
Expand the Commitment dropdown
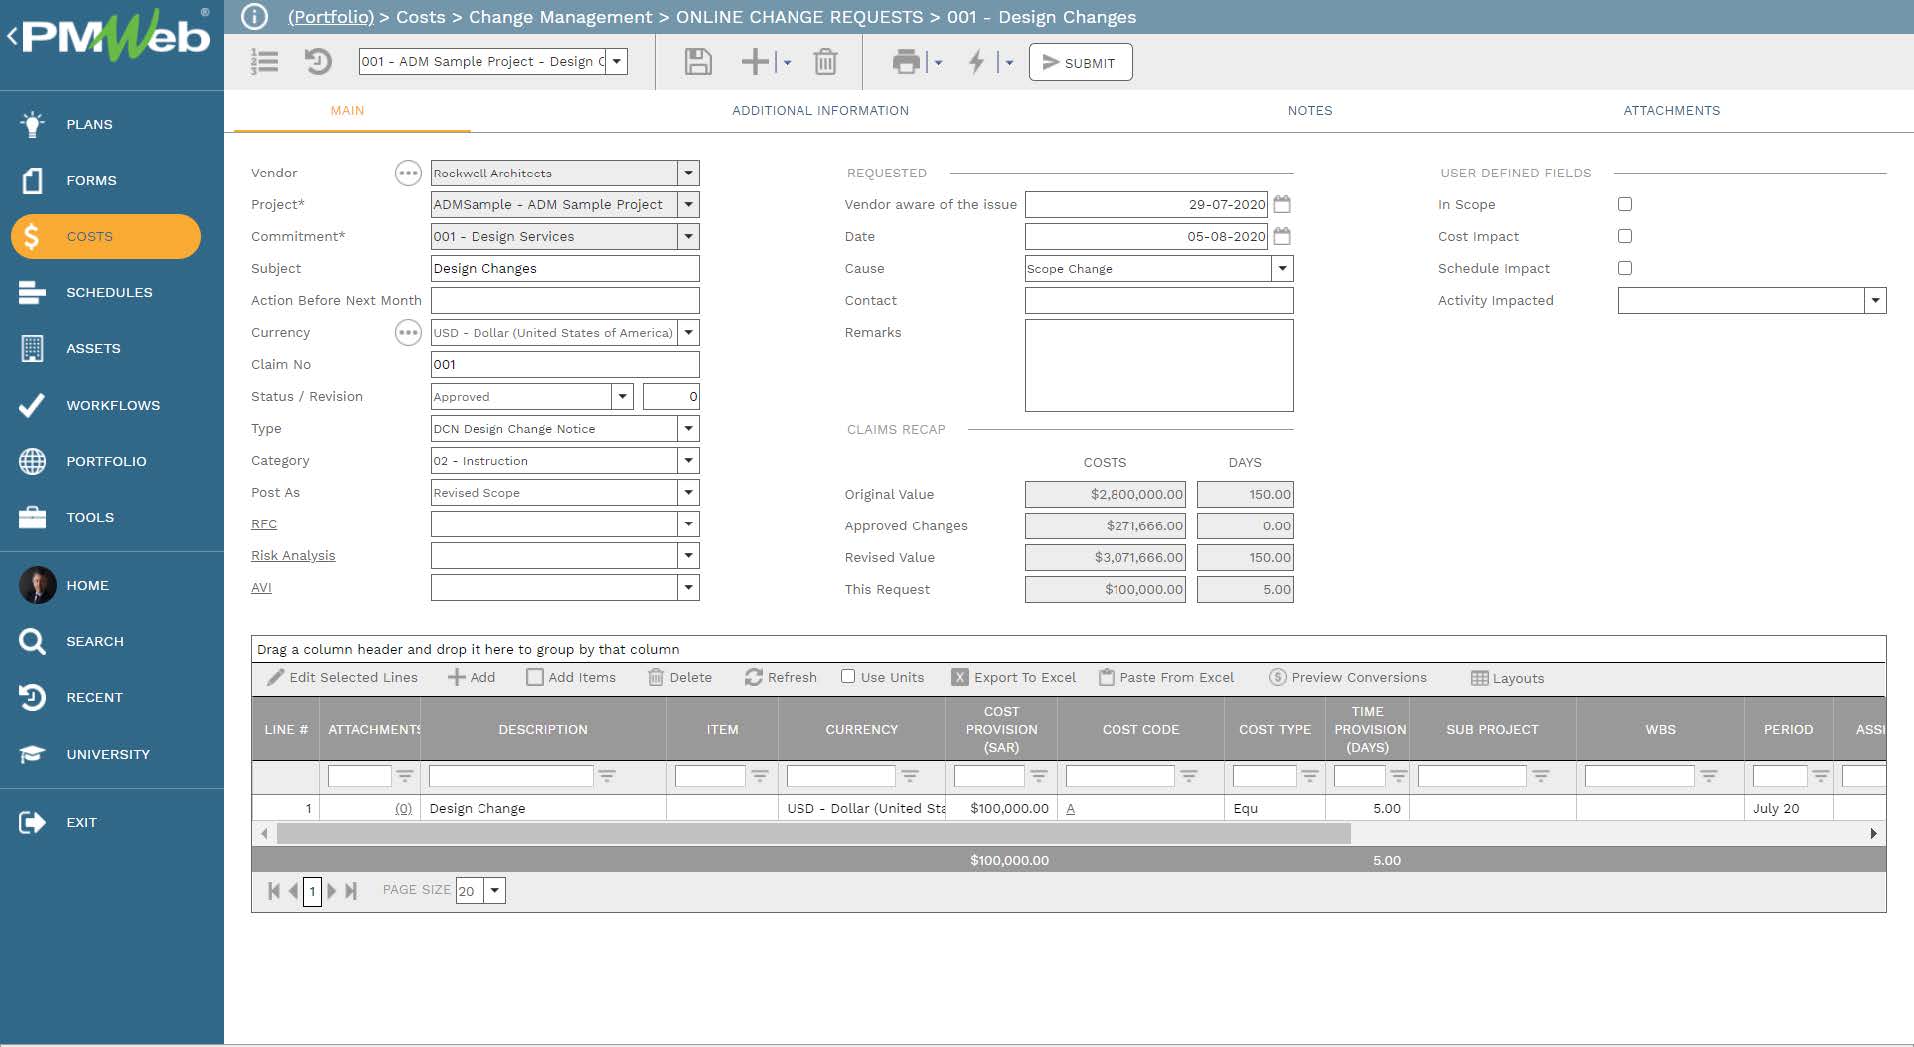pyautogui.click(x=688, y=236)
